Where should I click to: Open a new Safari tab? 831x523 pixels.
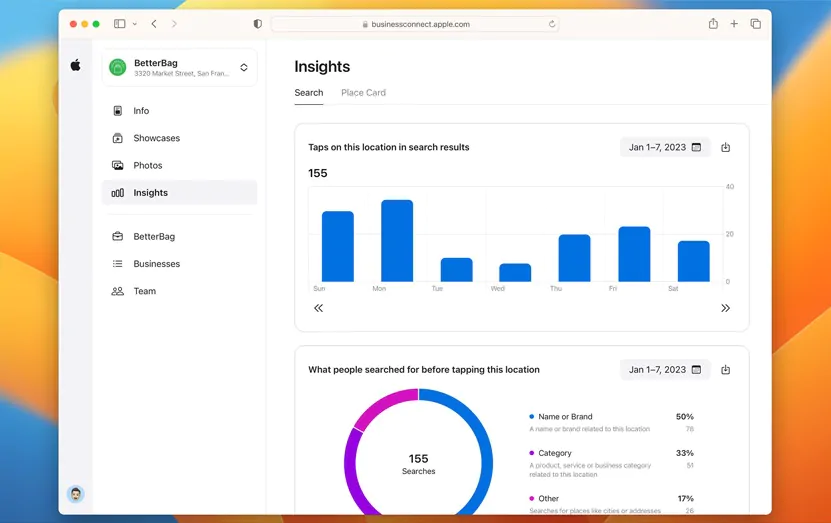point(734,24)
